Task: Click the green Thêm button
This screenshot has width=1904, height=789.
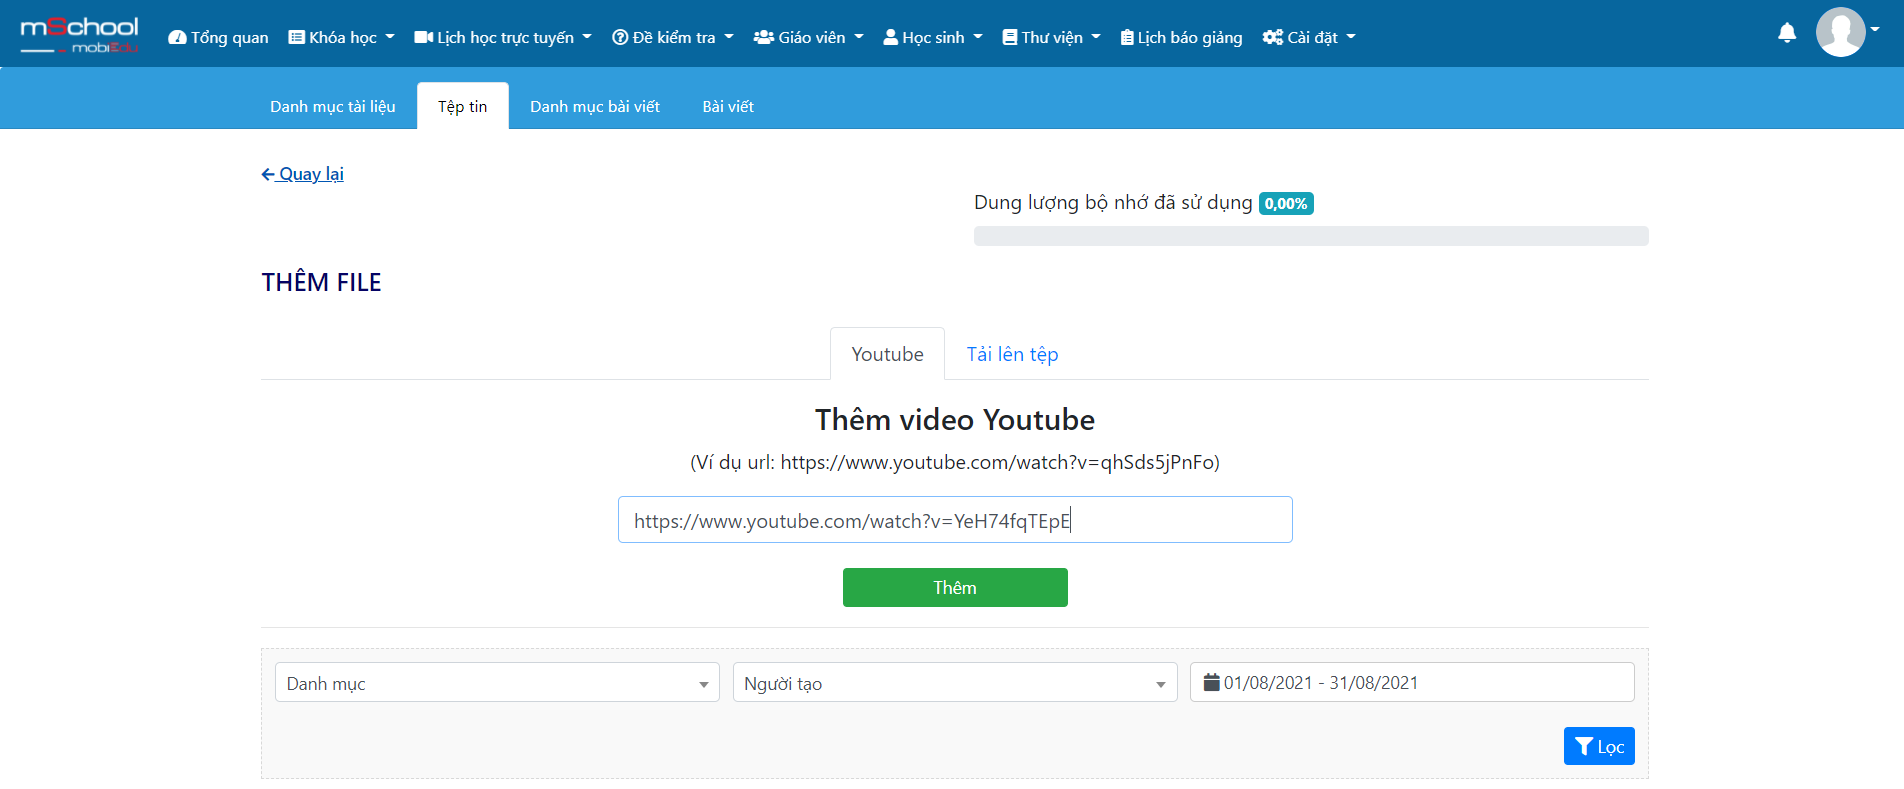Action: click(x=955, y=587)
